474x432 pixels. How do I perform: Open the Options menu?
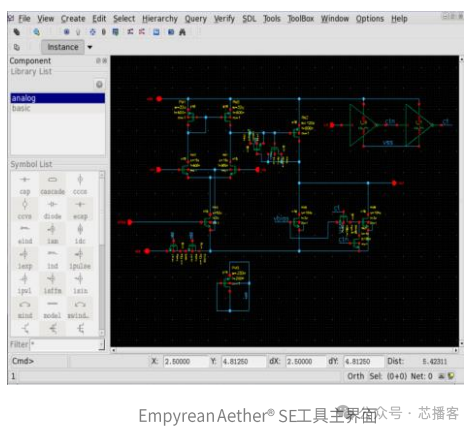370,19
